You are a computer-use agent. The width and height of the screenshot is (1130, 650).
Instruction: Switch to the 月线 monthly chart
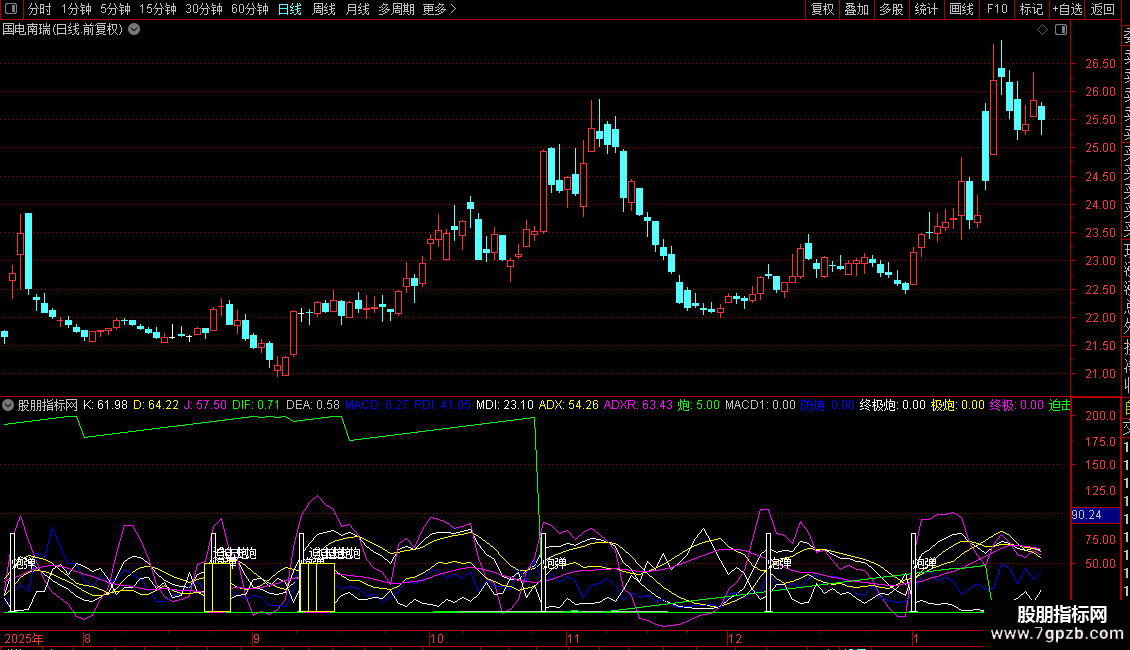[x=357, y=10]
